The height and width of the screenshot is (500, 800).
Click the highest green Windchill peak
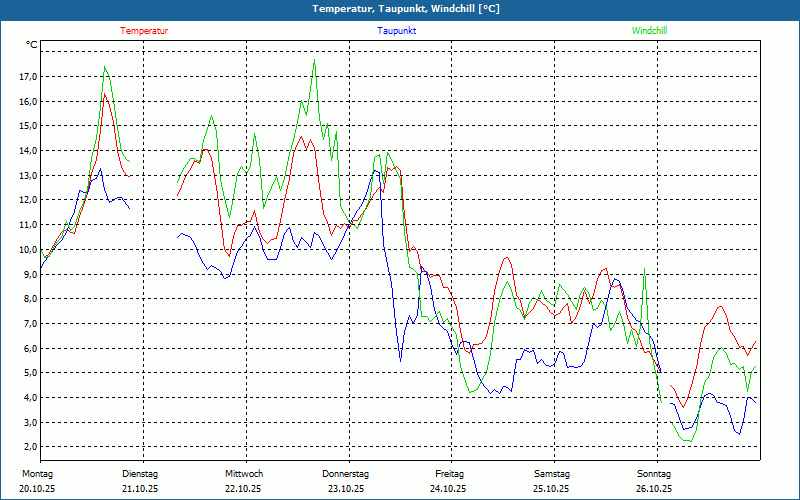point(314,60)
